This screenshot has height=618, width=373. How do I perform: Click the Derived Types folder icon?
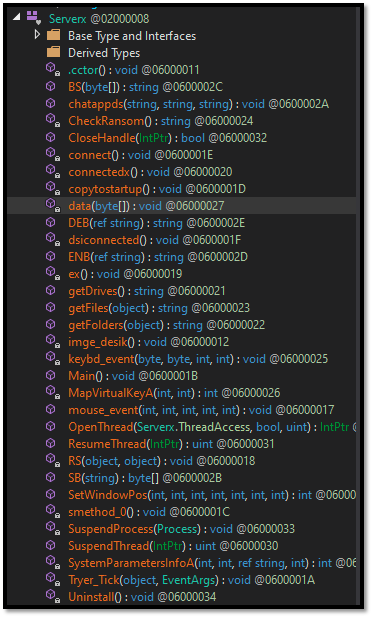[53, 52]
